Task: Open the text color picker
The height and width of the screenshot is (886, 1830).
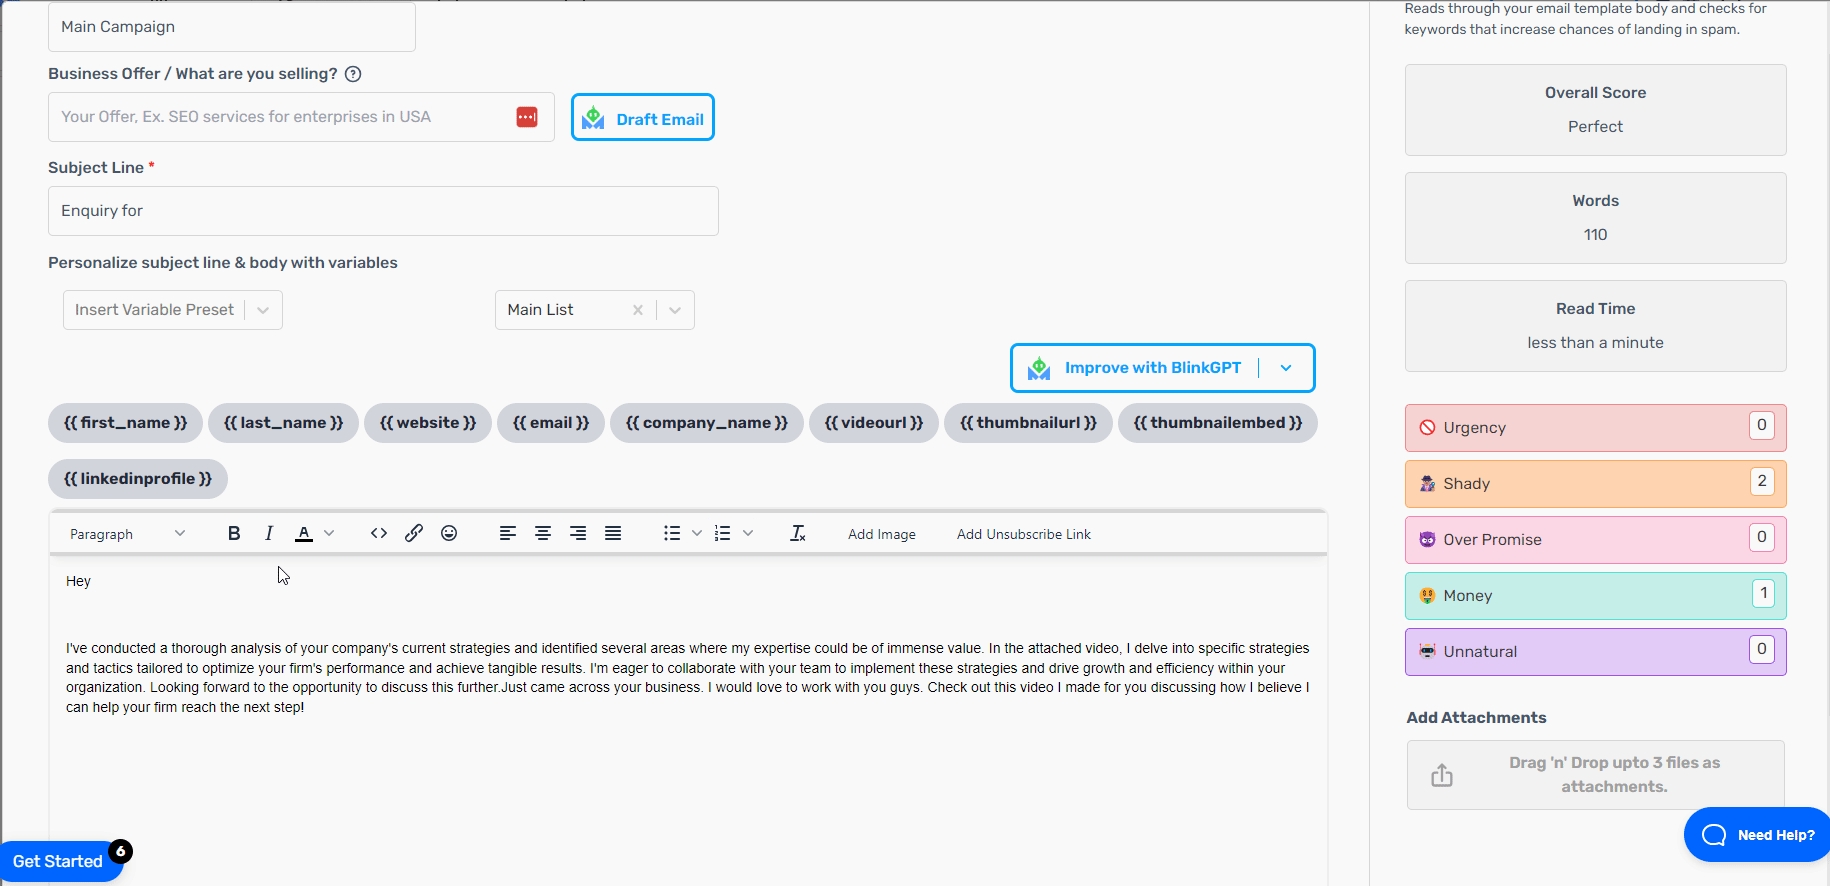Action: (305, 534)
